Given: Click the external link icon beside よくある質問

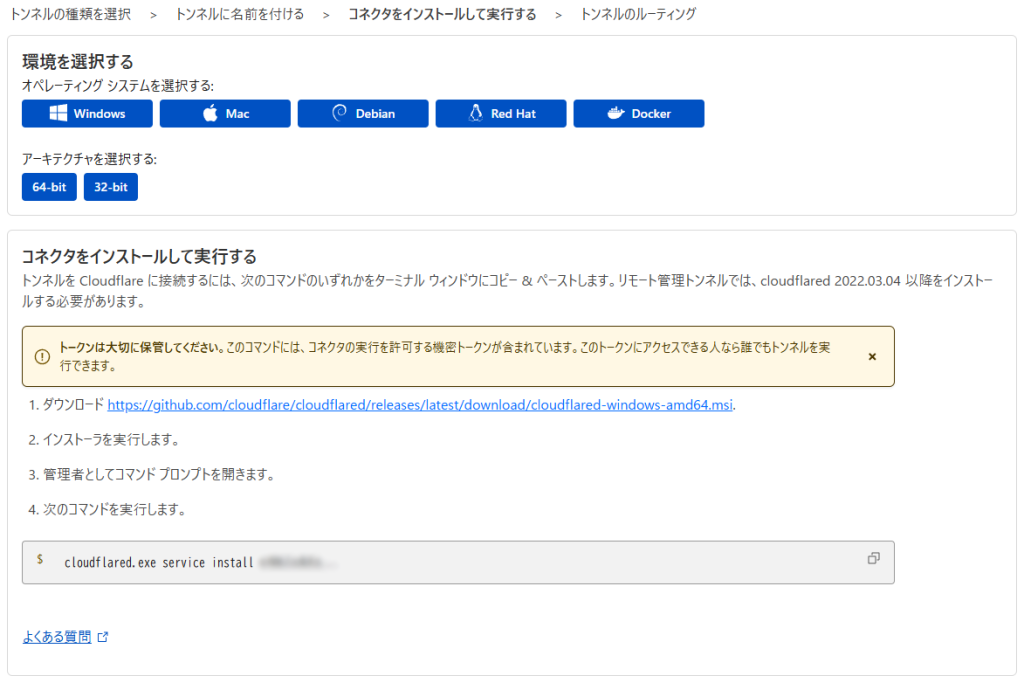Looking at the screenshot, I should coord(103,637).
